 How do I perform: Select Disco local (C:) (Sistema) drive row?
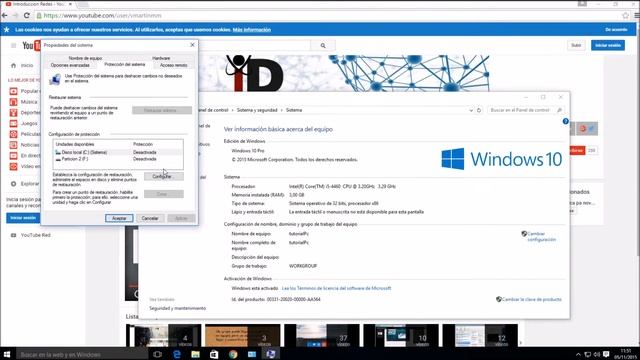click(118, 152)
